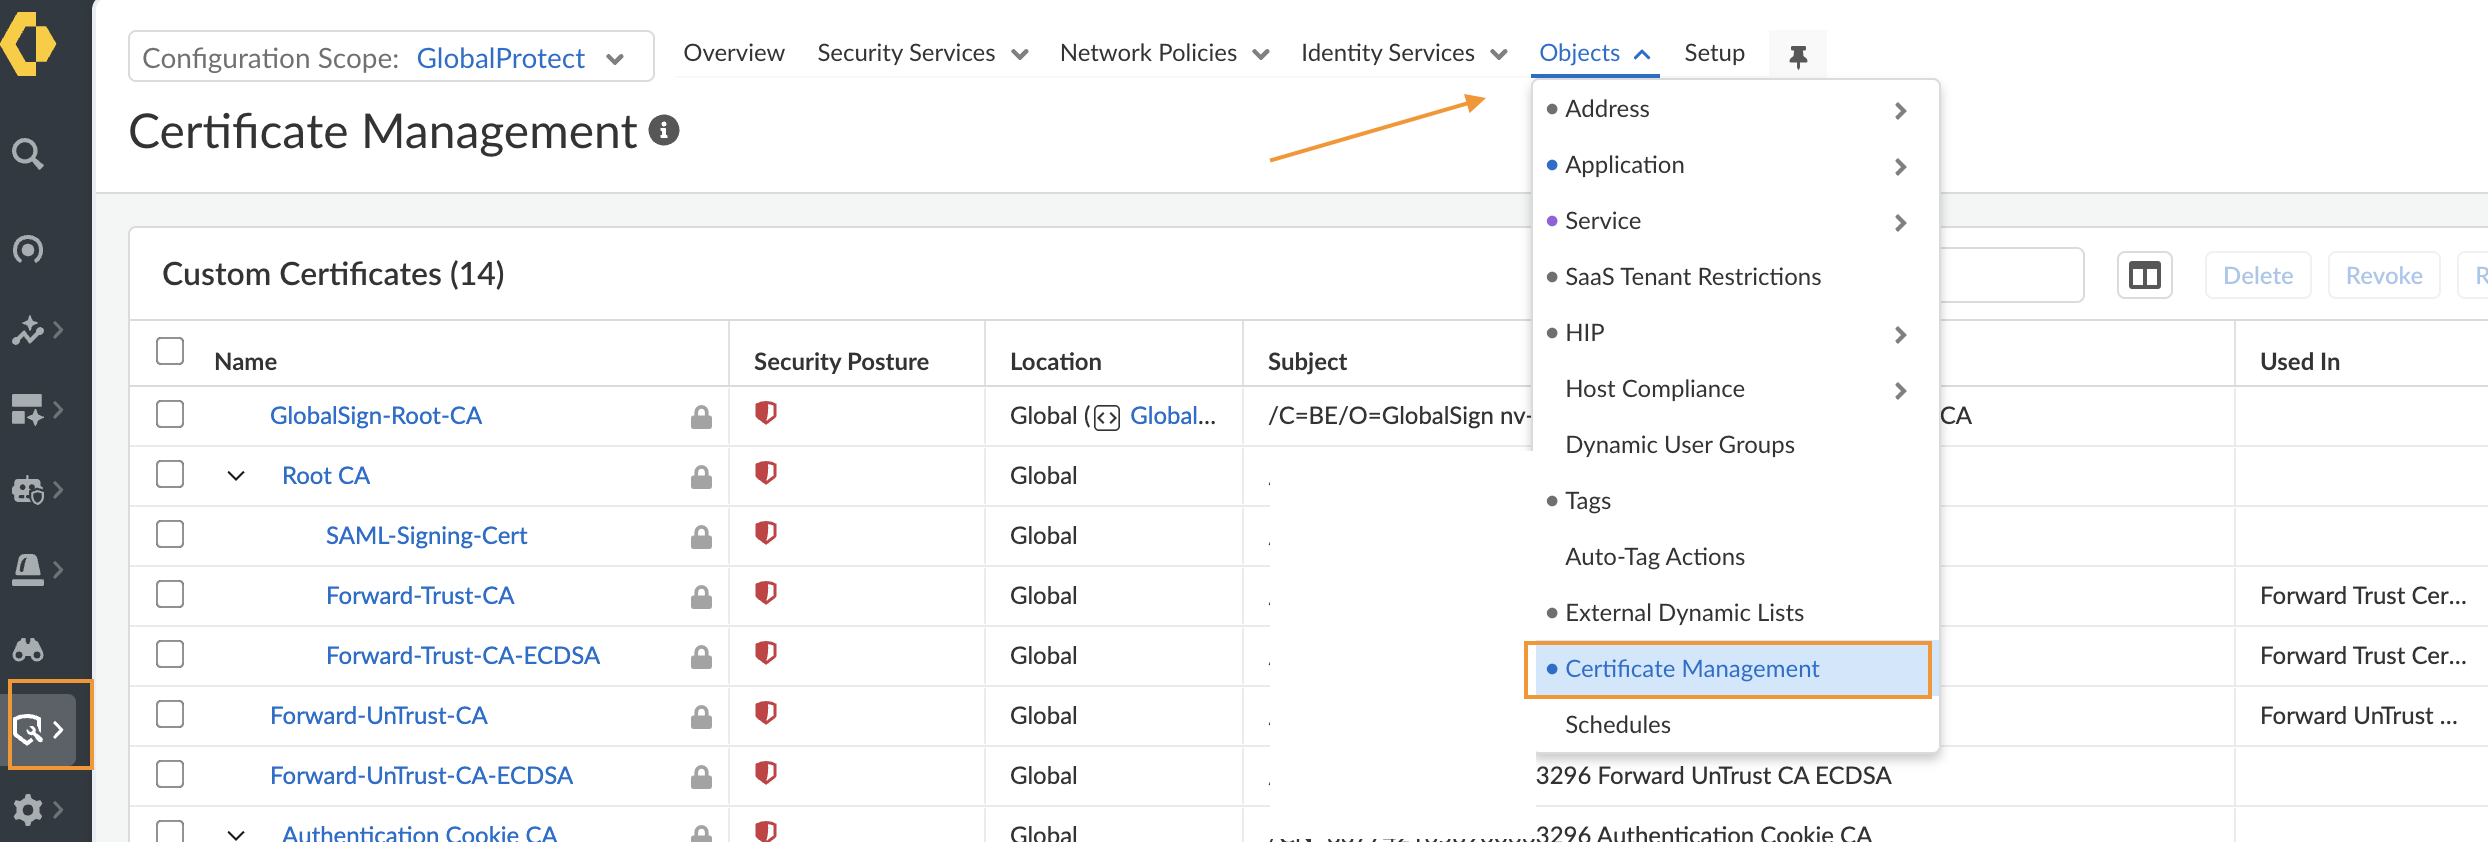Open the GlobalSign-Root-CA certificate link
Viewport: 2488px width, 842px height.
[375, 416]
